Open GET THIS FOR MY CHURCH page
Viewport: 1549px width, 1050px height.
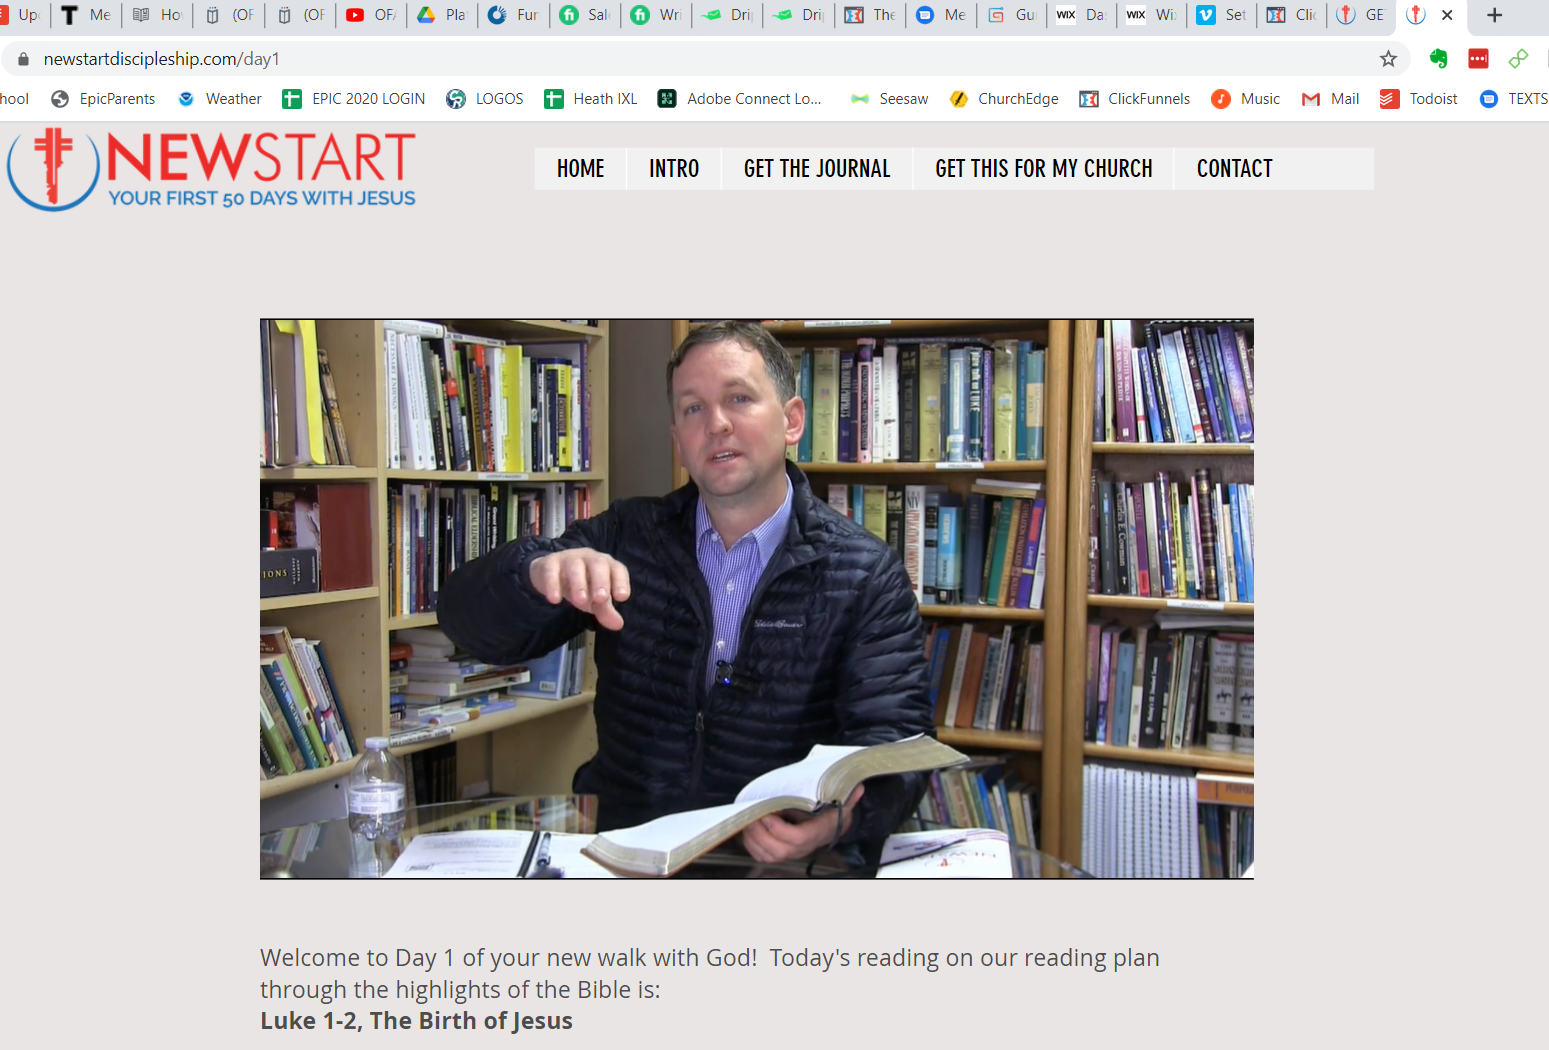pyautogui.click(x=1044, y=169)
